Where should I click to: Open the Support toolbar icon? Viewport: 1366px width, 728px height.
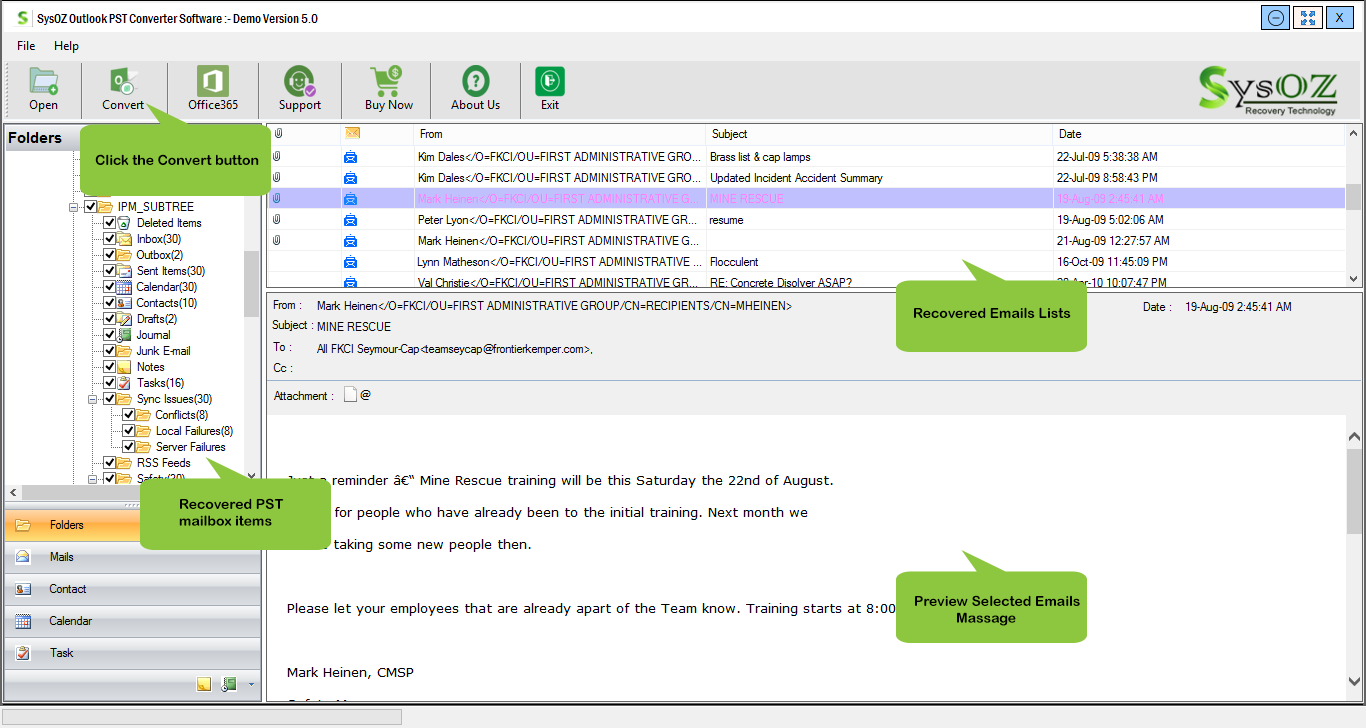pos(300,89)
